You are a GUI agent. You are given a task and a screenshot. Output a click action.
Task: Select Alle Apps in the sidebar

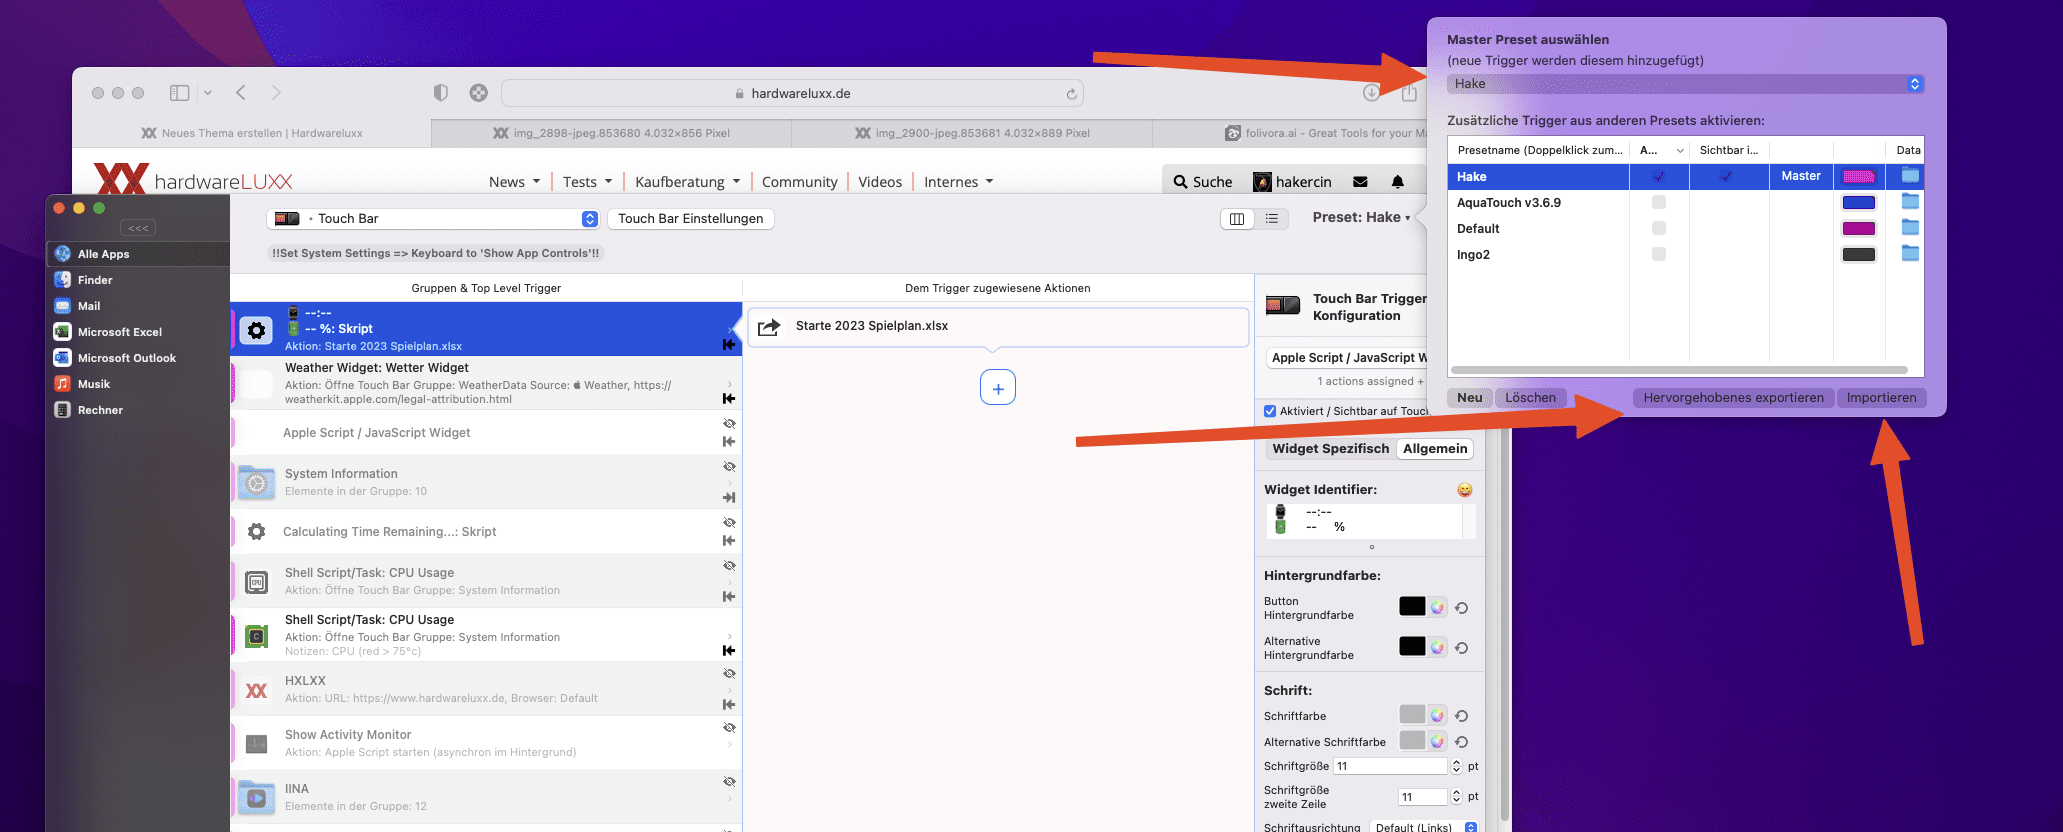(x=138, y=254)
